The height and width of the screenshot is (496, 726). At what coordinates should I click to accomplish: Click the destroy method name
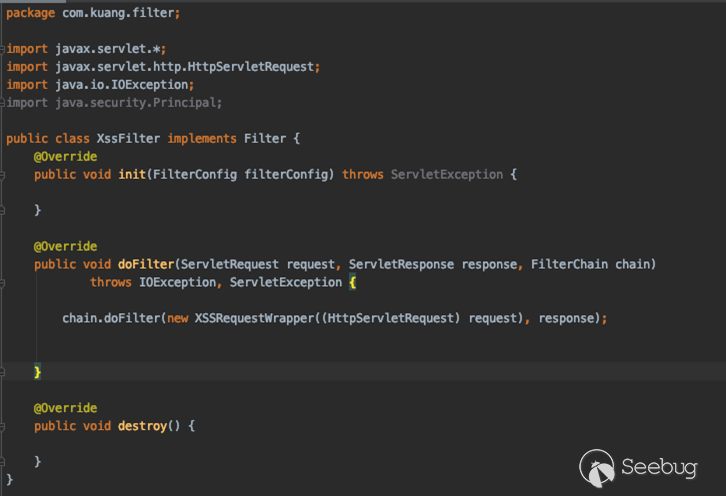142,426
